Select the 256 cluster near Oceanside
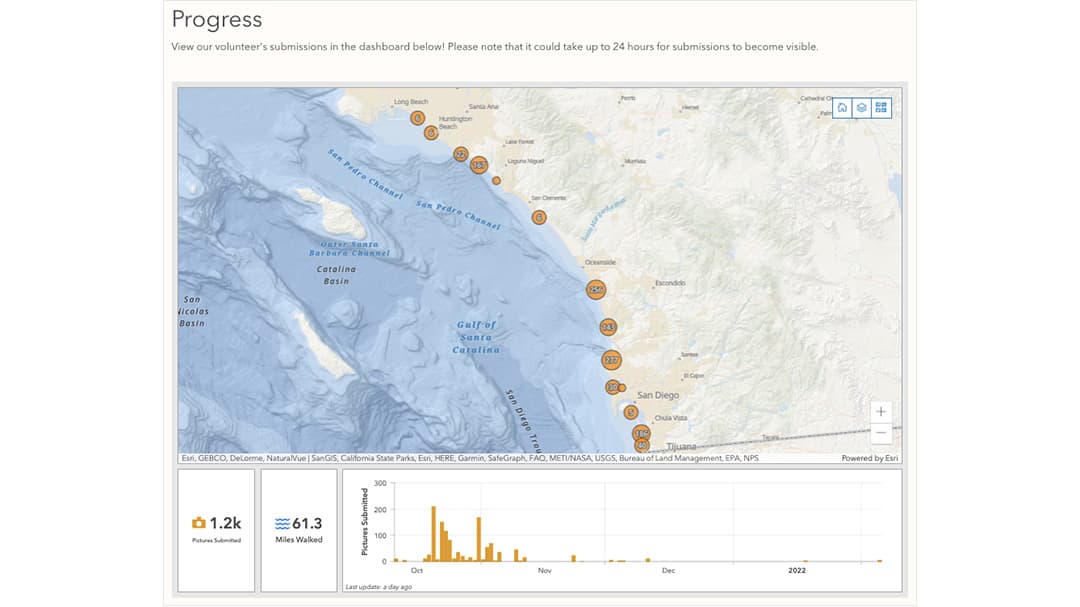 (596, 290)
